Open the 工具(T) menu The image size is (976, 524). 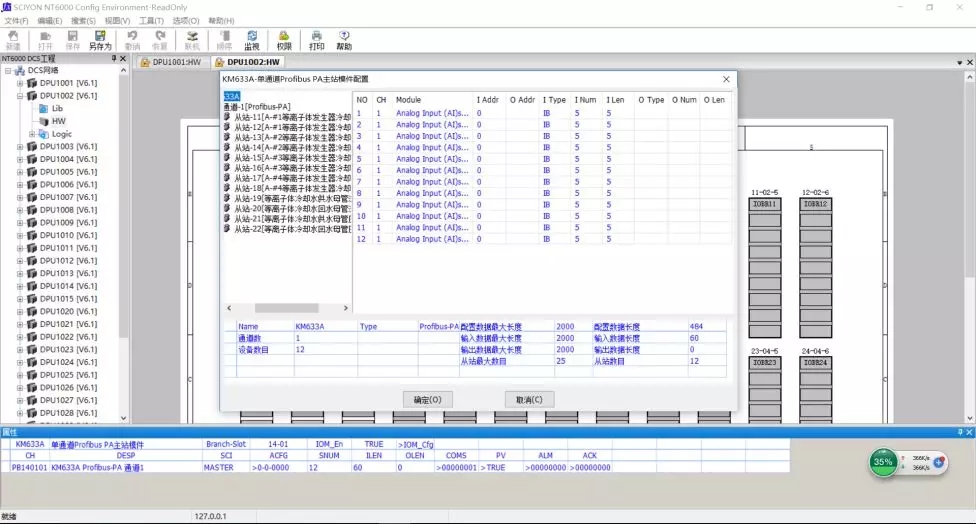point(151,20)
